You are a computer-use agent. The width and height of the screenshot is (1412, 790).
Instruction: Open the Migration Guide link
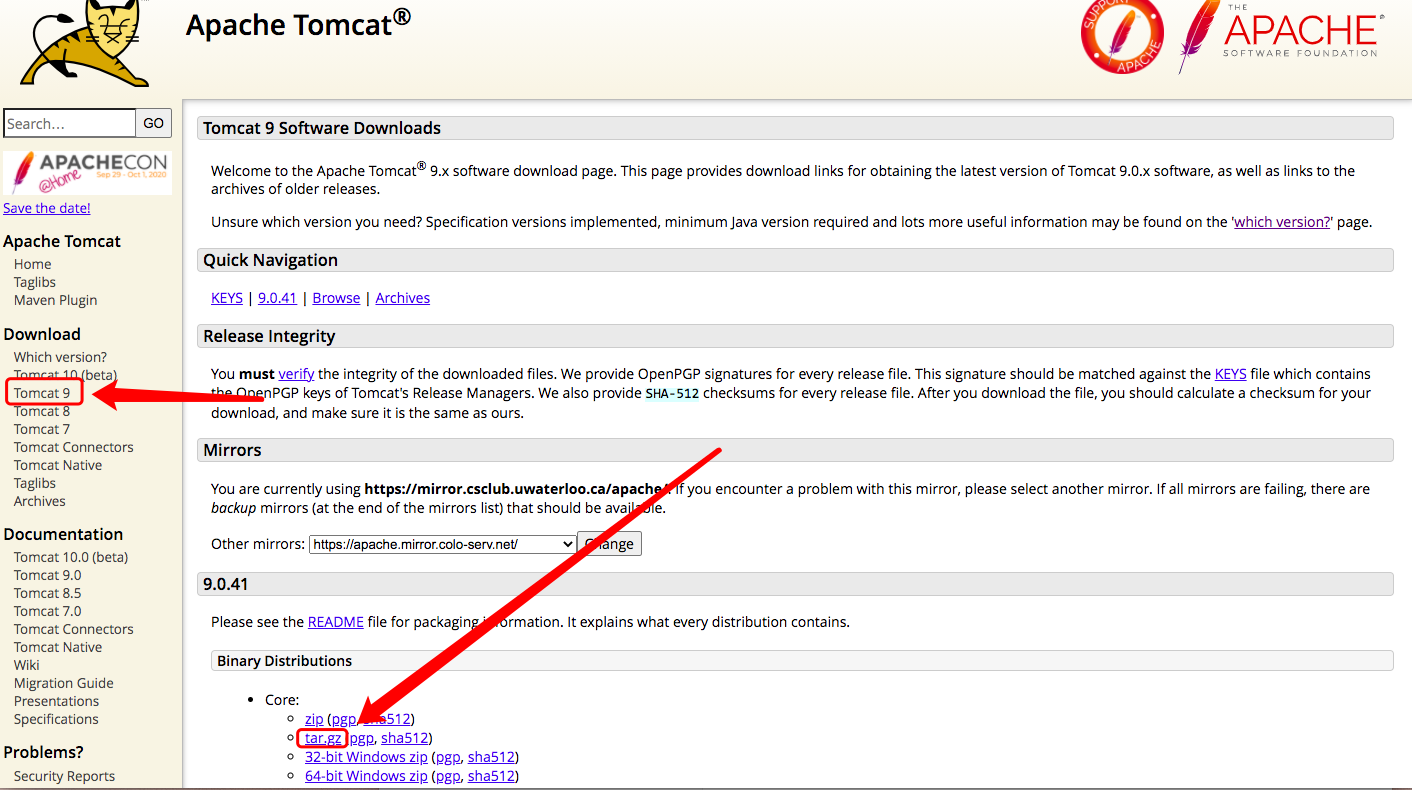(64, 683)
